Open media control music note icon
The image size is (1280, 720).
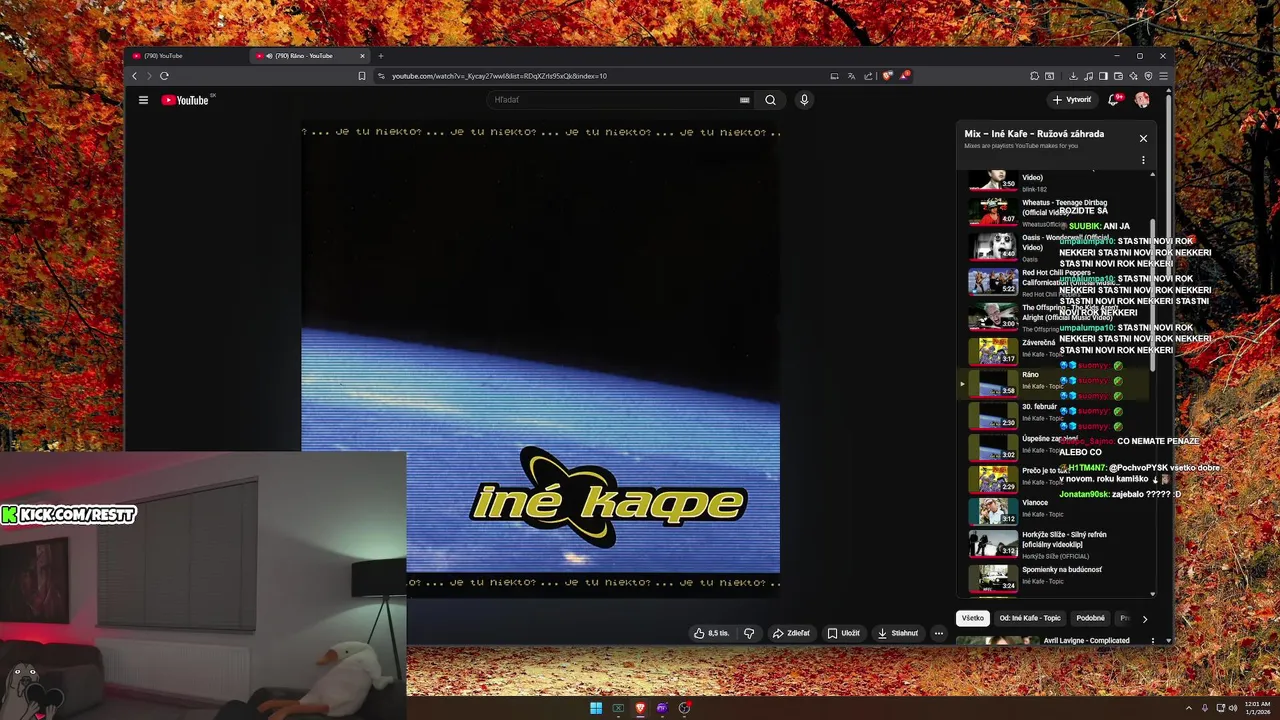coord(1088,76)
